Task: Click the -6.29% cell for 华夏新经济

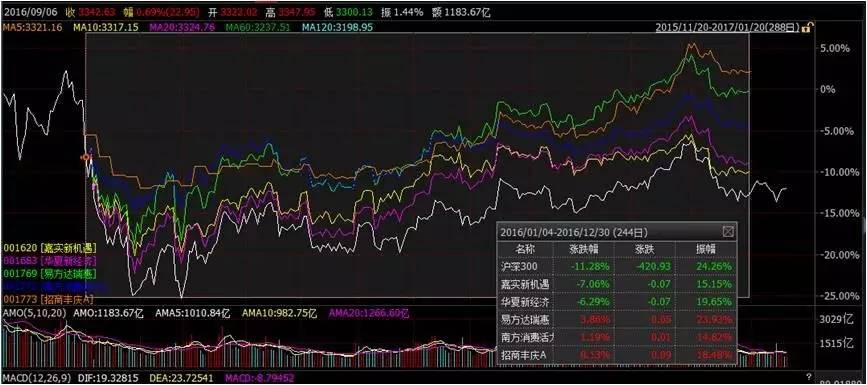Action: [592, 302]
